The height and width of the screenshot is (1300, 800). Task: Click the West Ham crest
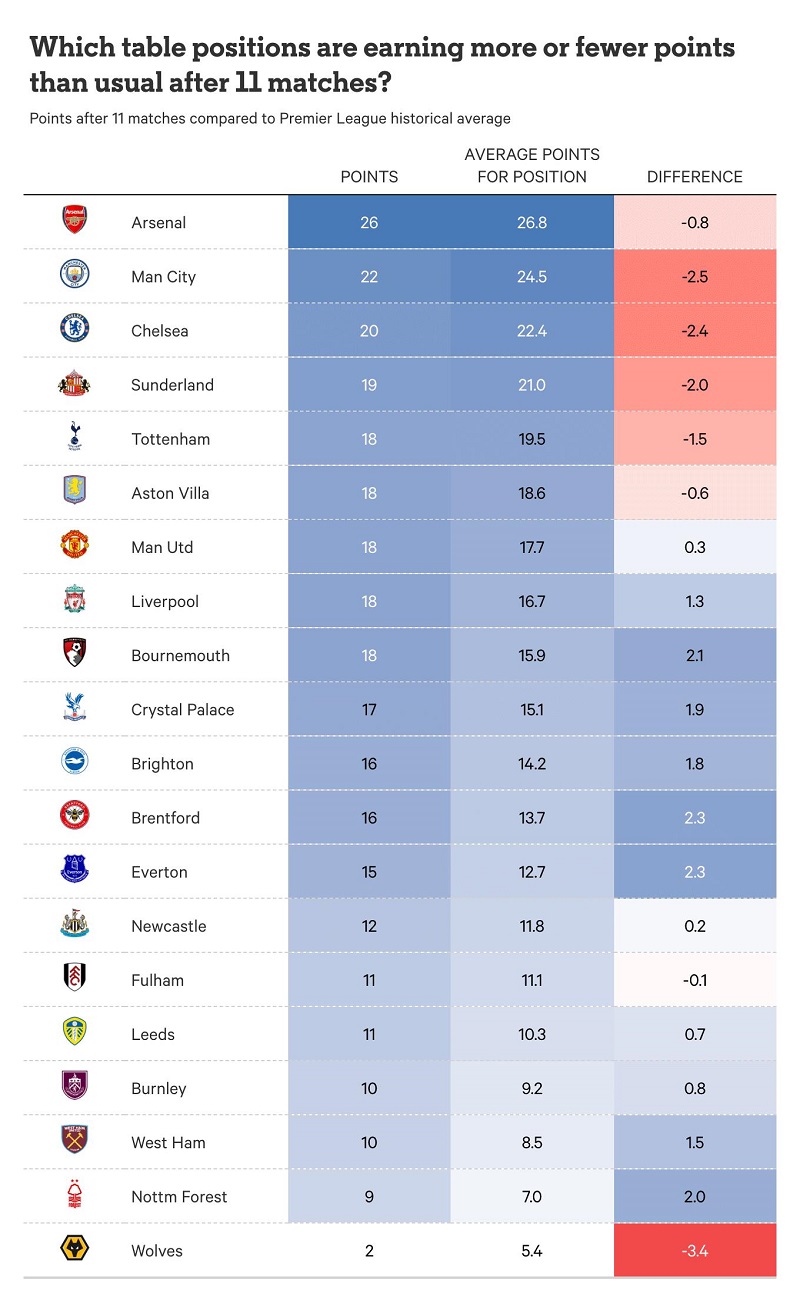[74, 1141]
